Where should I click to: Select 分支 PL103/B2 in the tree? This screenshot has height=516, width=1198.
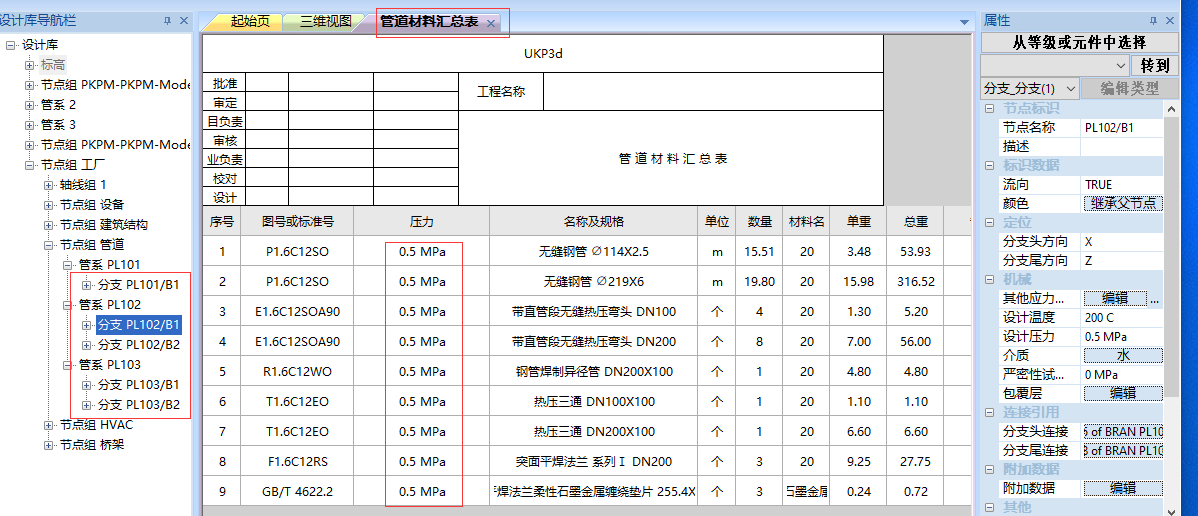(x=139, y=405)
